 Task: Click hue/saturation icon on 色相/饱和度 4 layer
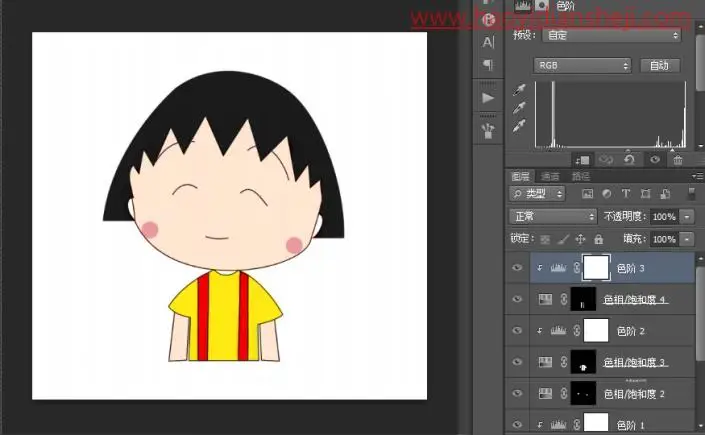click(x=545, y=299)
